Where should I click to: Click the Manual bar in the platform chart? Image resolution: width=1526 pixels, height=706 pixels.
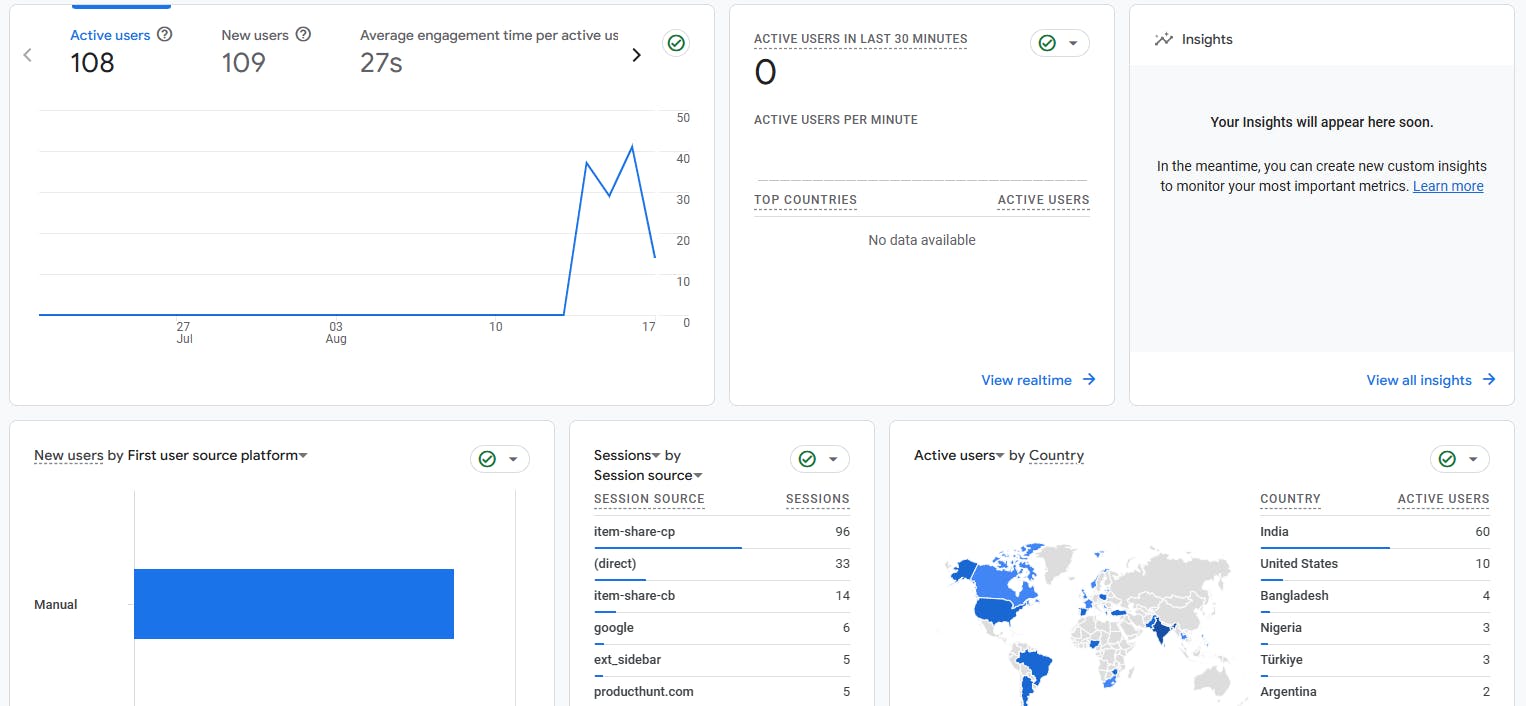pyautogui.click(x=294, y=604)
